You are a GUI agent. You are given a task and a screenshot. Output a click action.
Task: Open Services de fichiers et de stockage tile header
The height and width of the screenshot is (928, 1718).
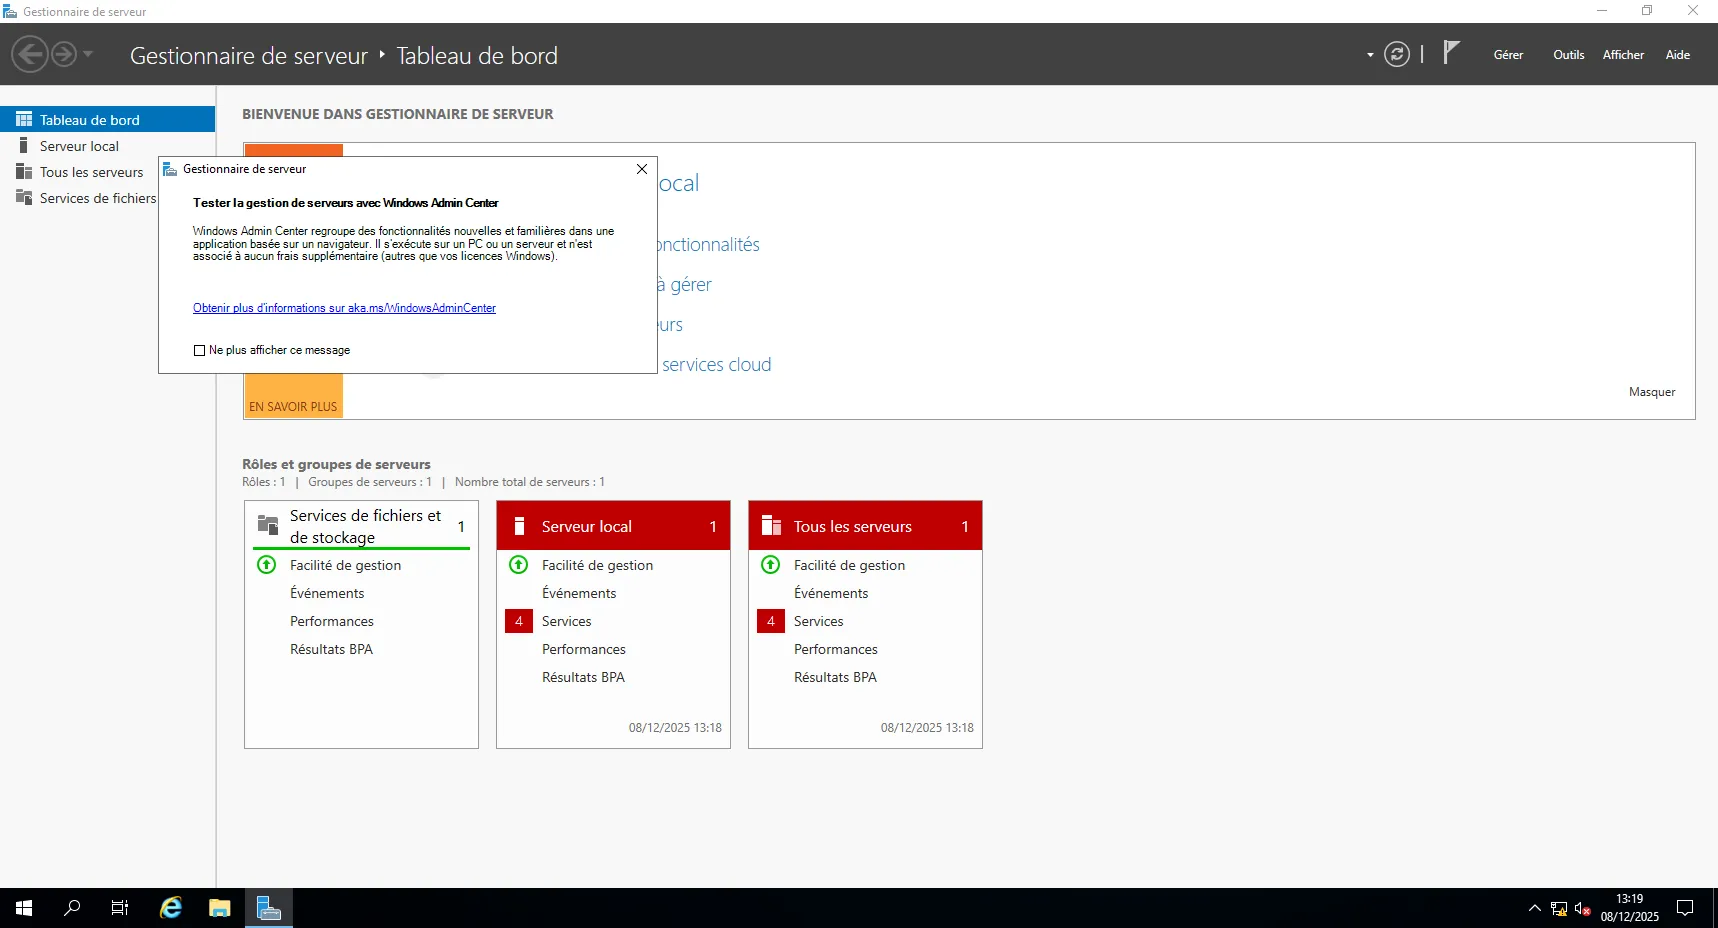361,526
